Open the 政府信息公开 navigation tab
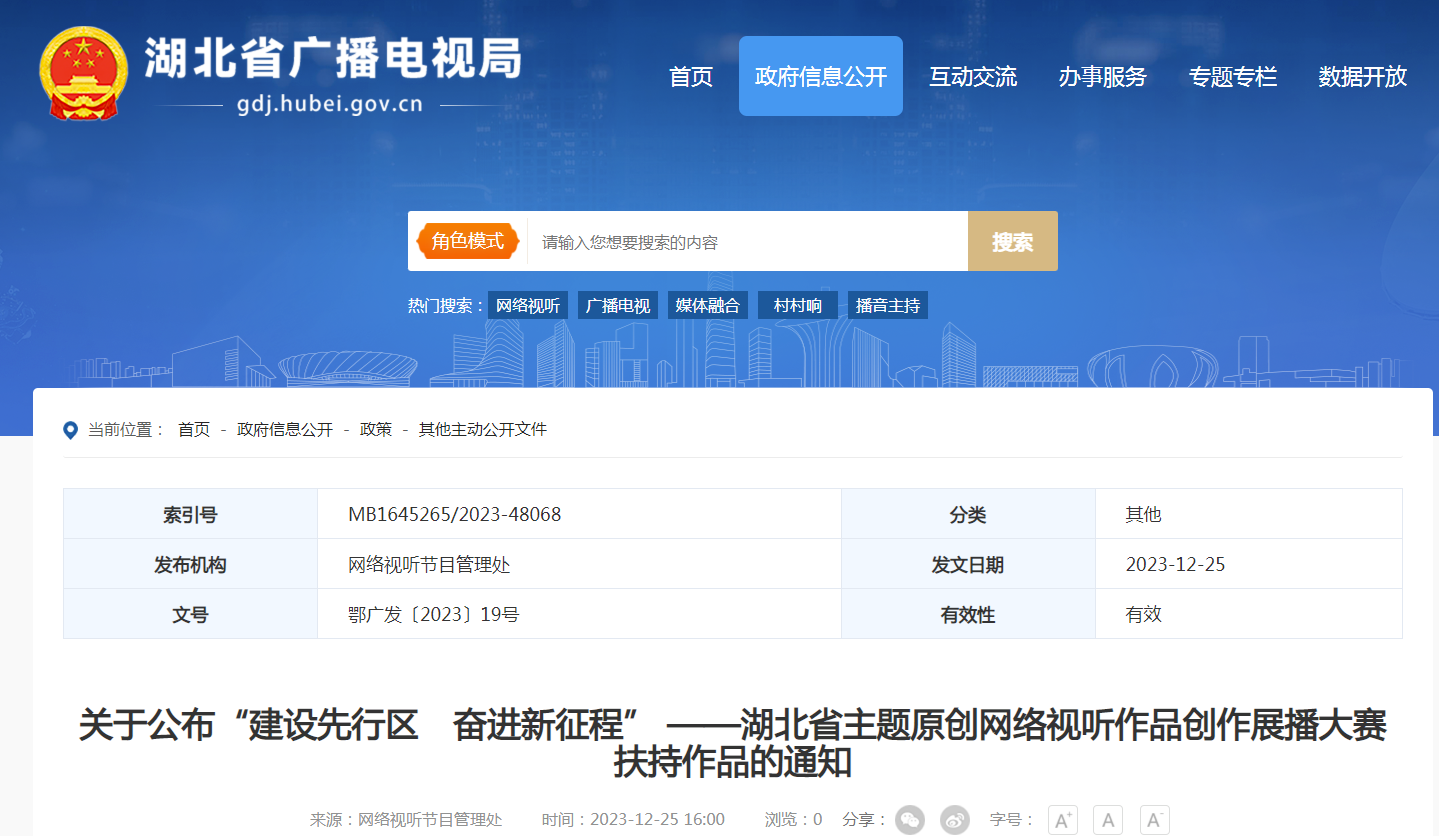This screenshot has height=836, width=1439. click(x=820, y=77)
